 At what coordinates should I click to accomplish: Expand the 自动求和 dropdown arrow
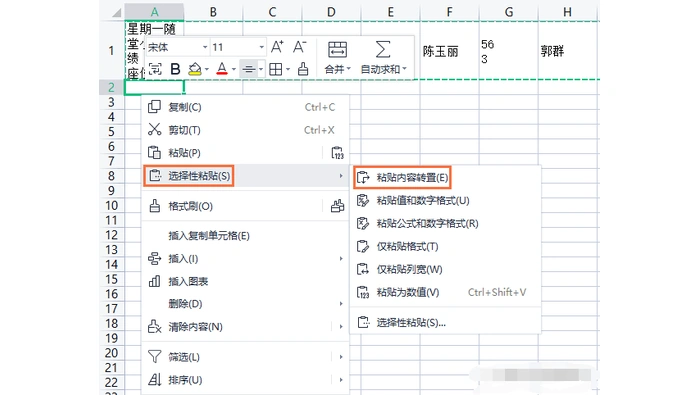pos(404,69)
